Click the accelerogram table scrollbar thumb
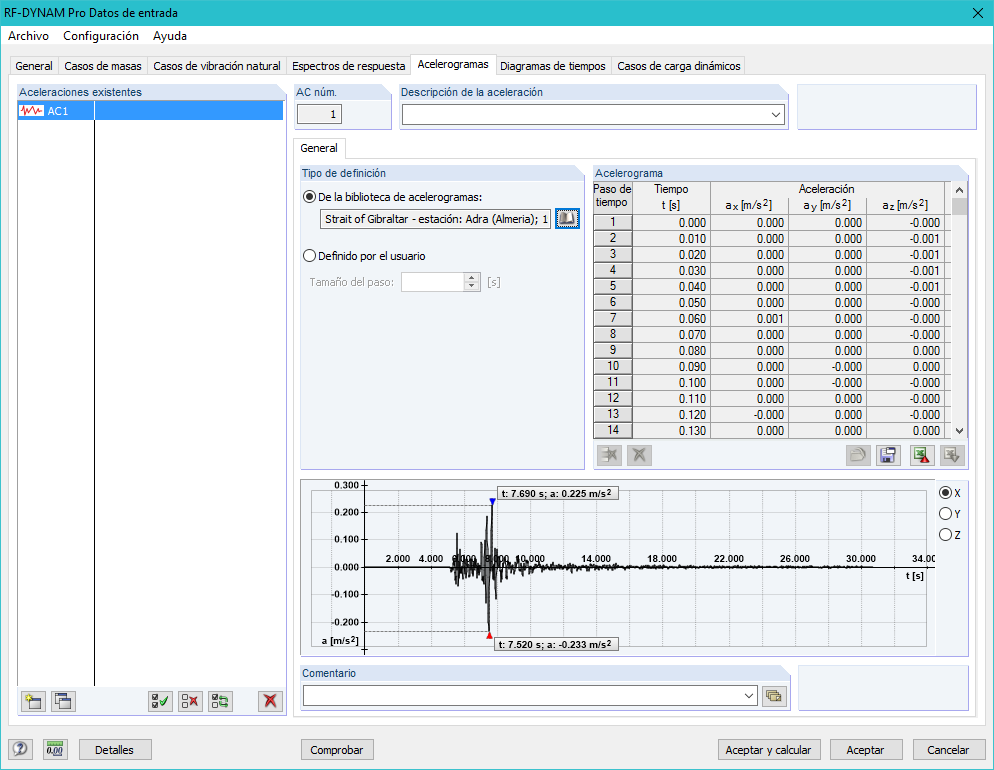This screenshot has width=994, height=770. click(959, 207)
